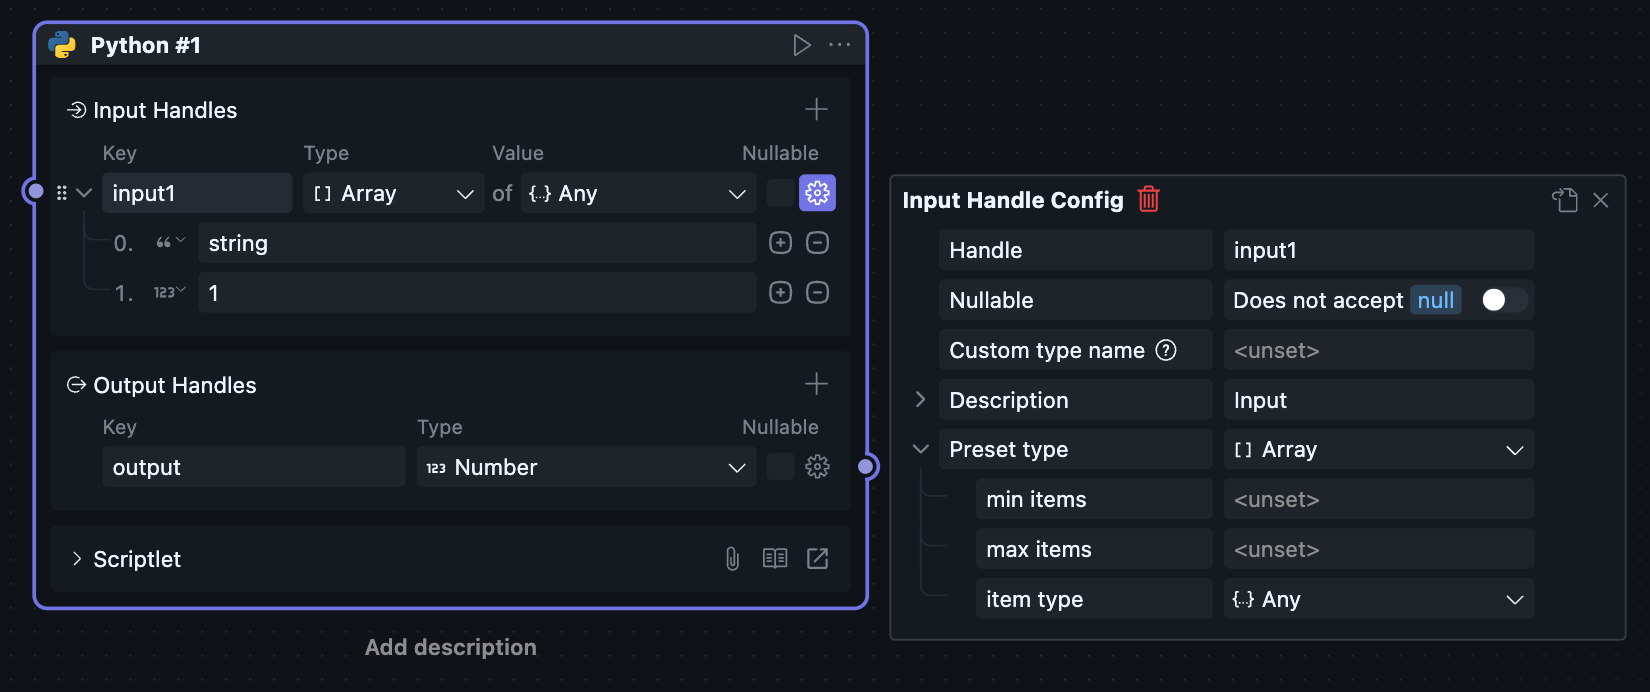Open the input1 Array type dropdown
The image size is (1650, 692).
click(x=393, y=193)
